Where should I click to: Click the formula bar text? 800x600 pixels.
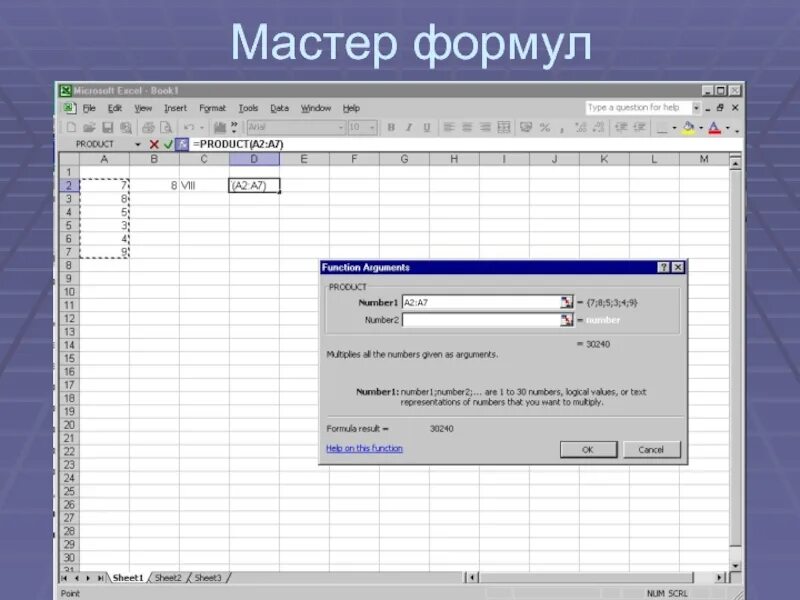pyautogui.click(x=238, y=144)
